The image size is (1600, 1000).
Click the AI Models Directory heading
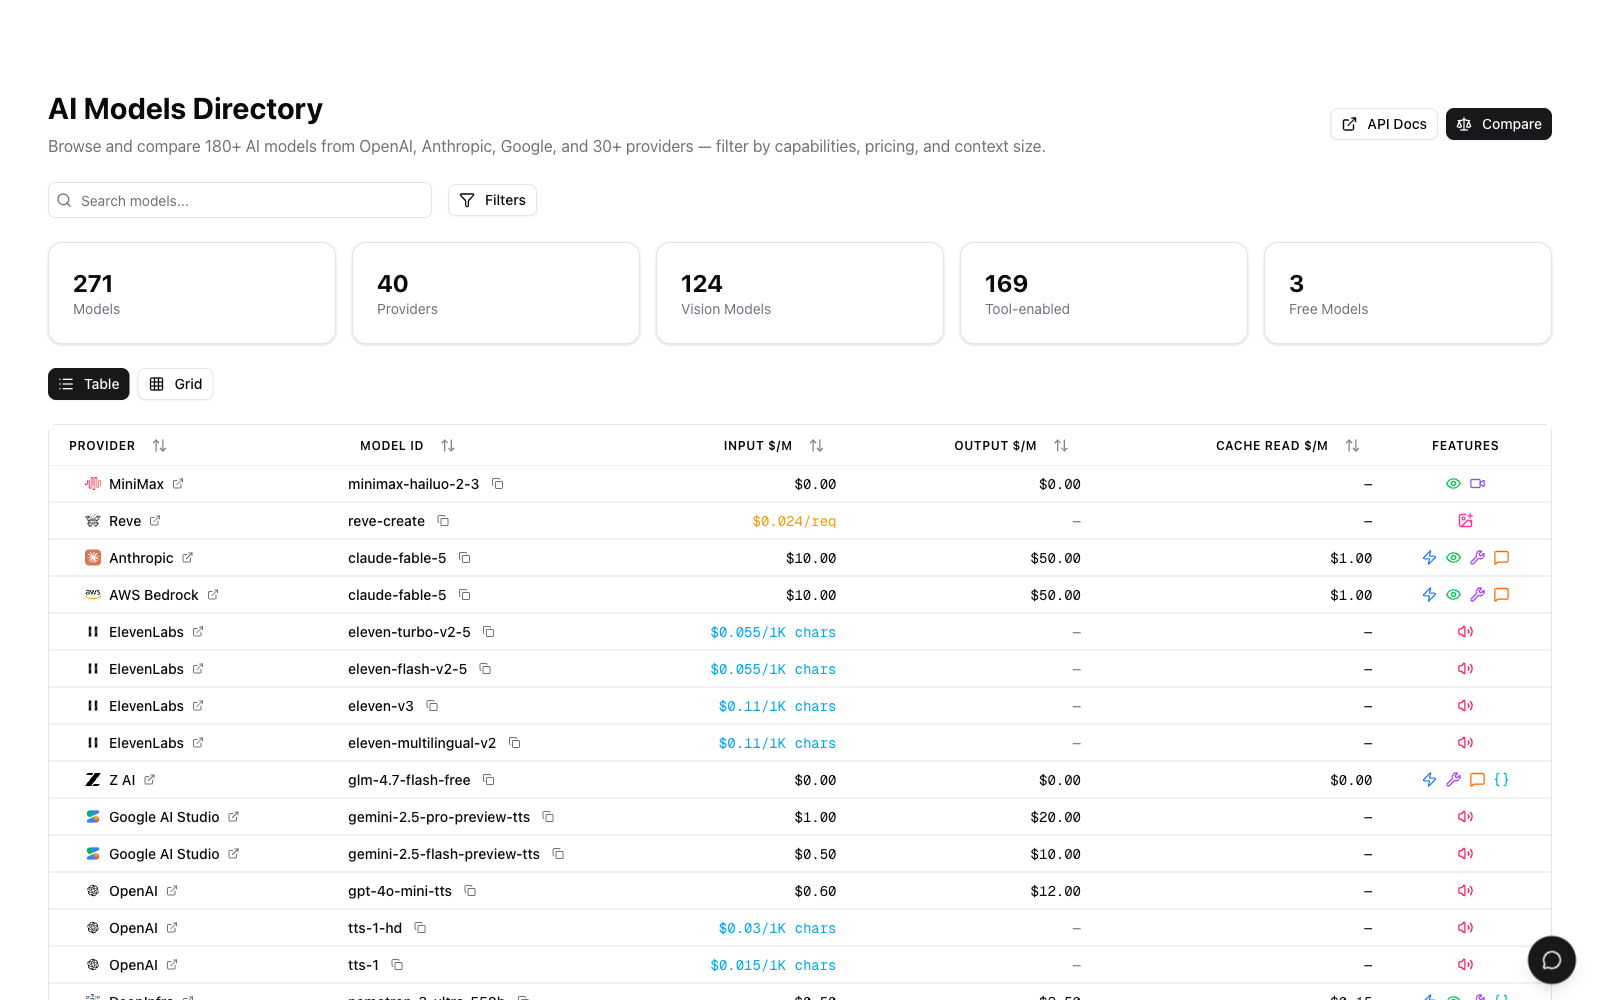pyautogui.click(x=185, y=108)
